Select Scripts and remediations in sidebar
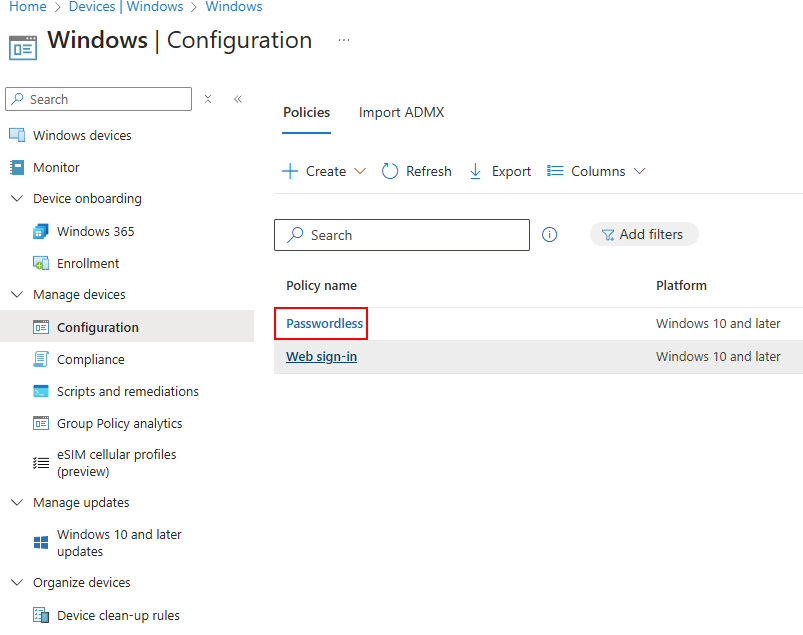Screen dimensions: 803x635 coord(128,391)
